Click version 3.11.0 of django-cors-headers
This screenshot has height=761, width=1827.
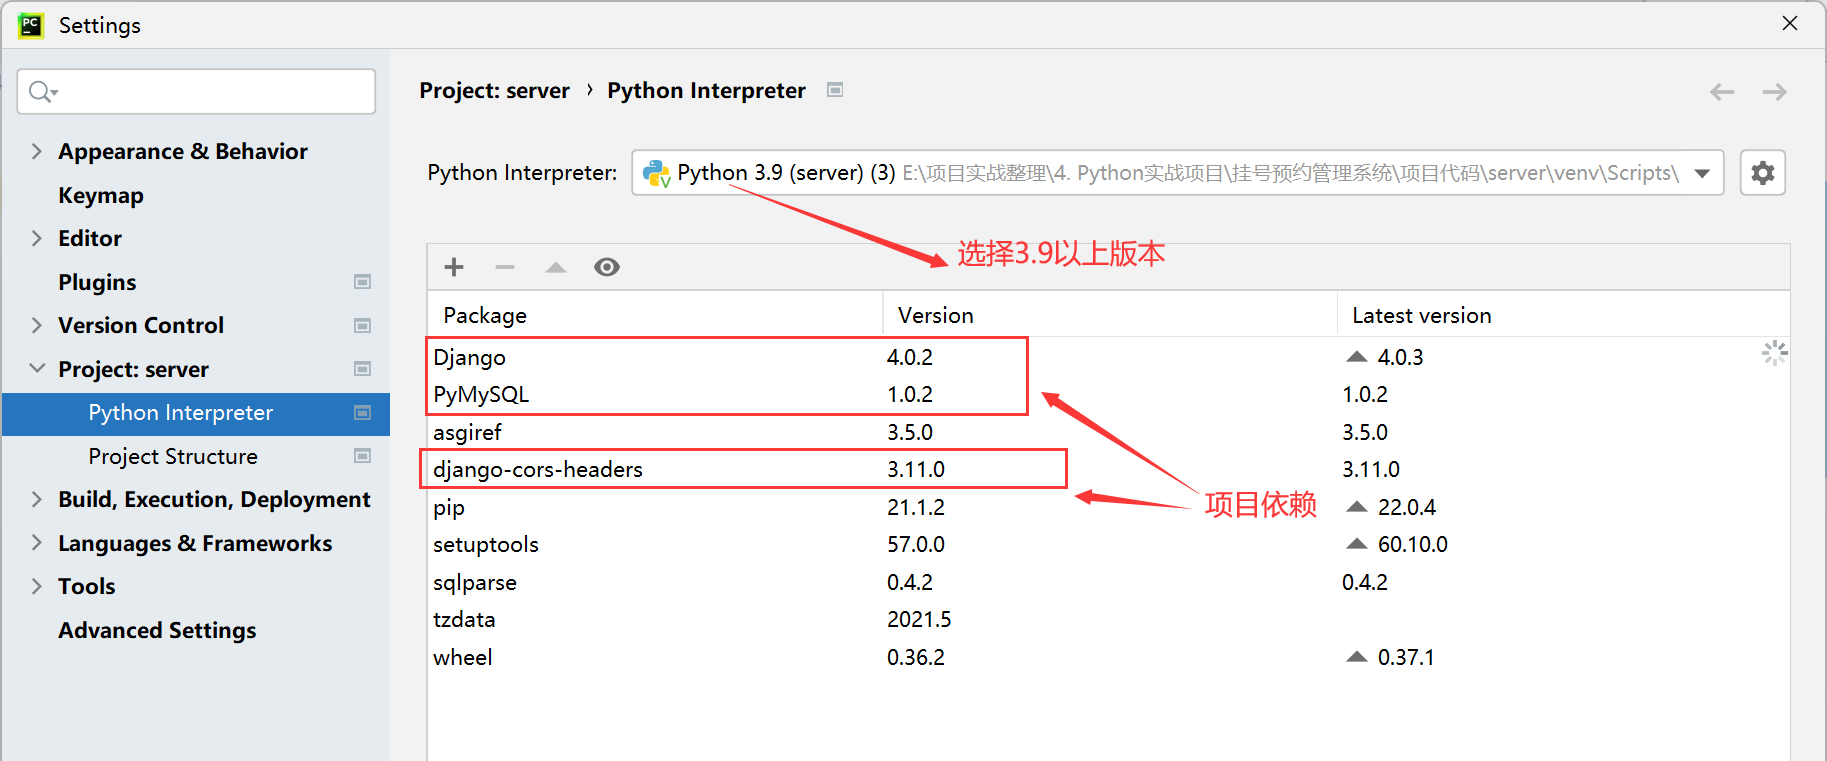[x=916, y=469]
